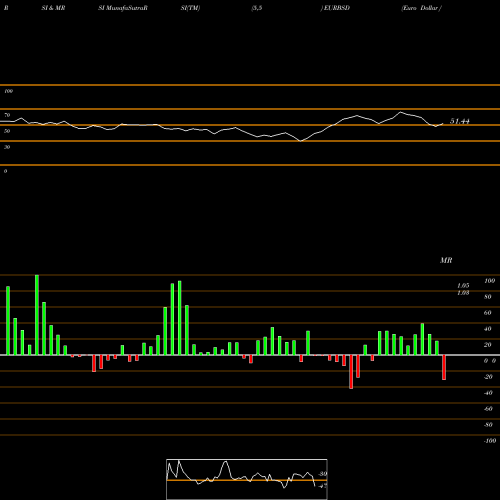The image size is (500, 500).
Task: Click the 1.03 value beside MR axis
Action: (x=463, y=293)
